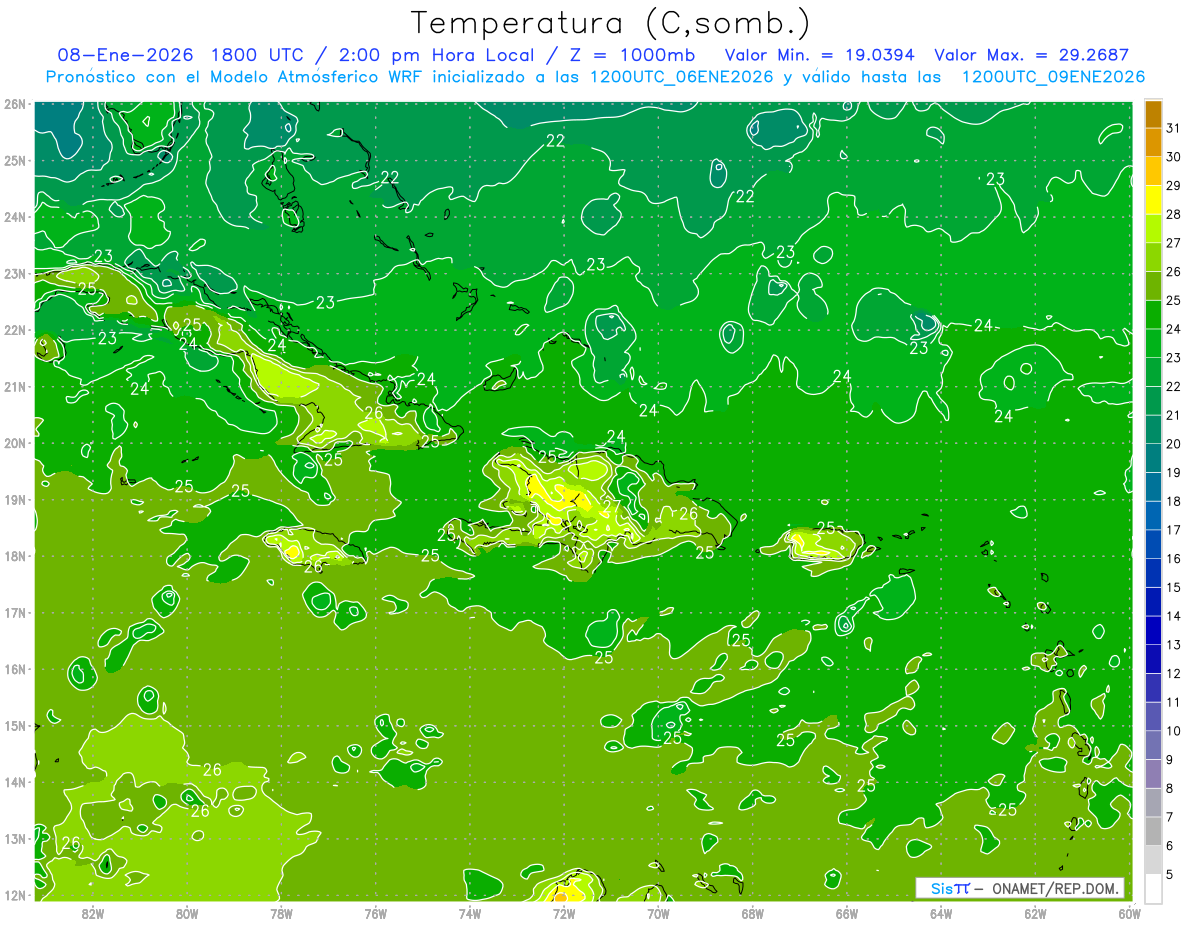Viewport: 1200px width, 927px height.
Task: Pick the color bar segment between 29 and 30
Action: [1153, 171]
